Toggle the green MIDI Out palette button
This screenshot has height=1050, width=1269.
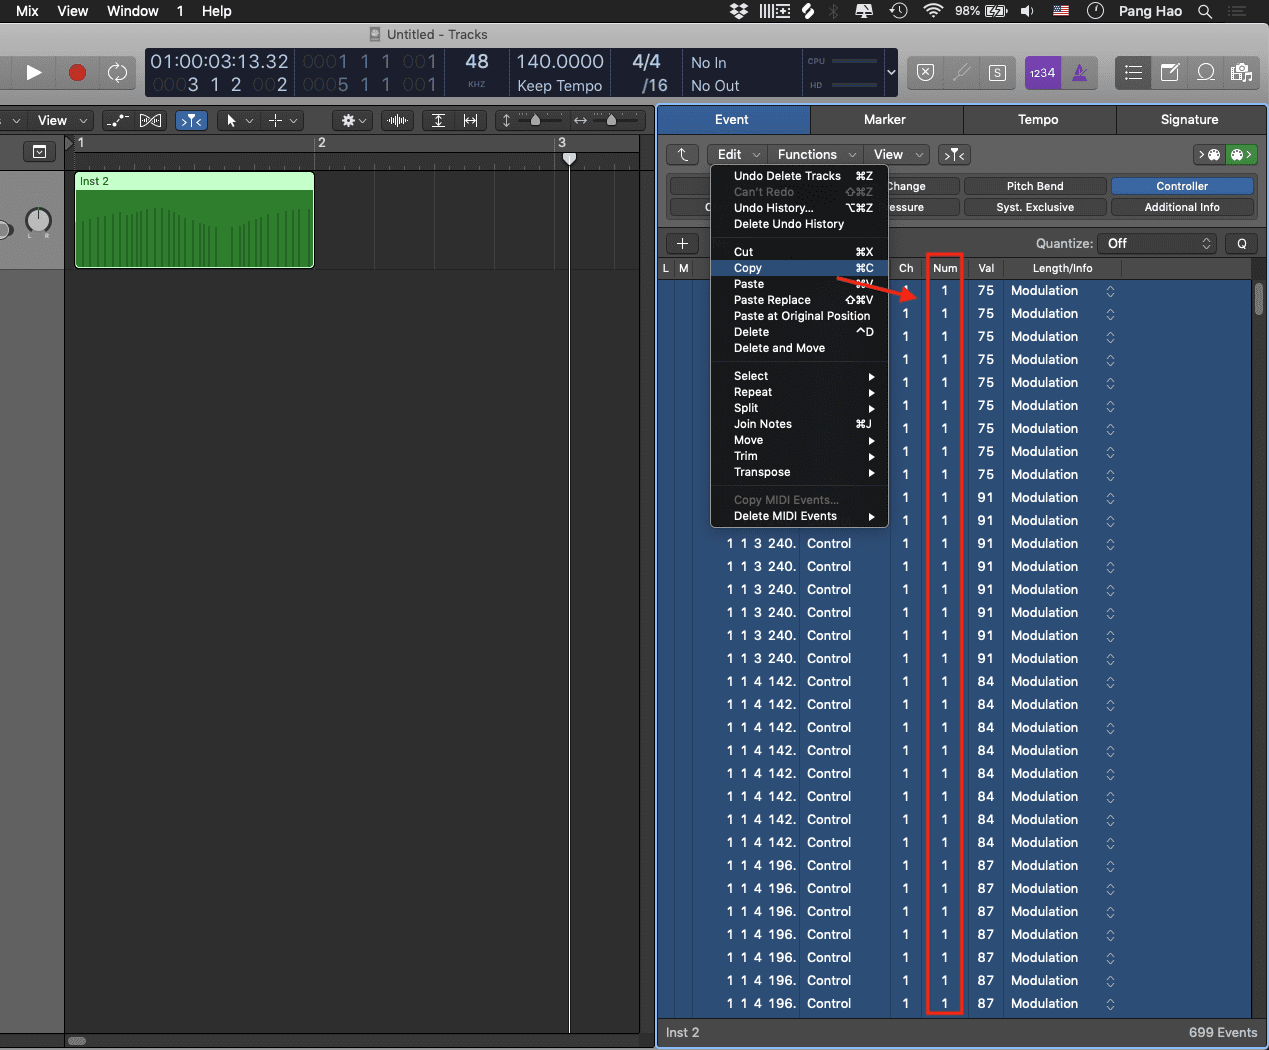tap(1242, 155)
